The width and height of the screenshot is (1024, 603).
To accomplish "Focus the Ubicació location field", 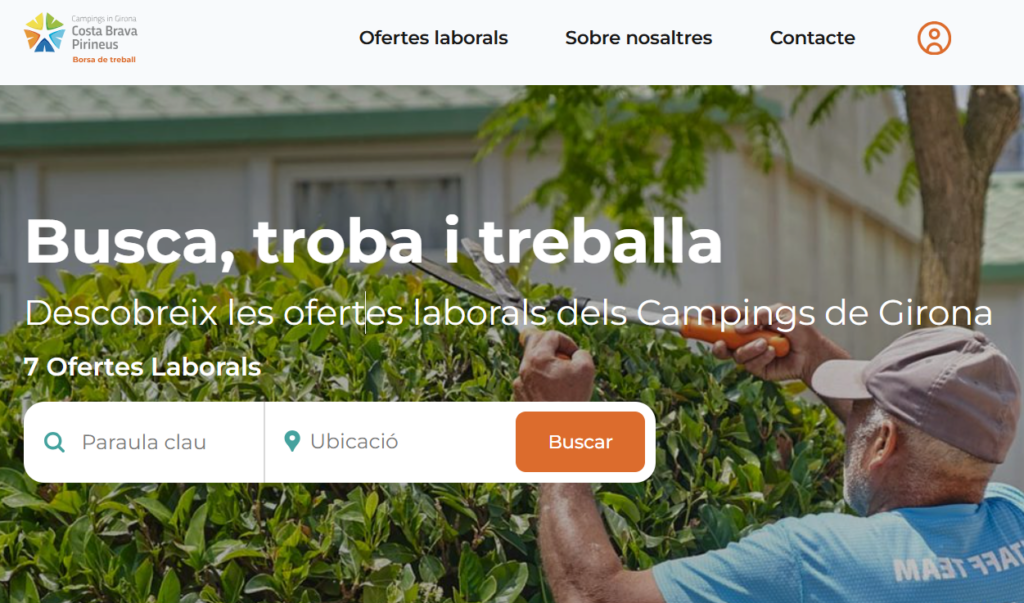I will [389, 442].
